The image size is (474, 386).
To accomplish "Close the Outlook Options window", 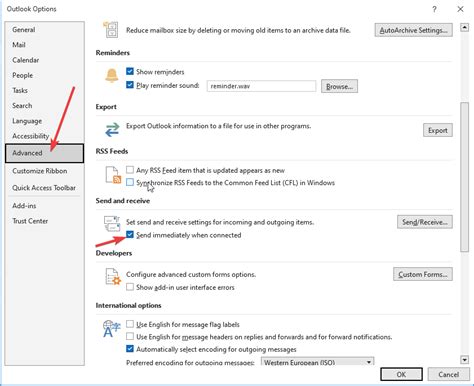I will pyautogui.click(x=460, y=9).
